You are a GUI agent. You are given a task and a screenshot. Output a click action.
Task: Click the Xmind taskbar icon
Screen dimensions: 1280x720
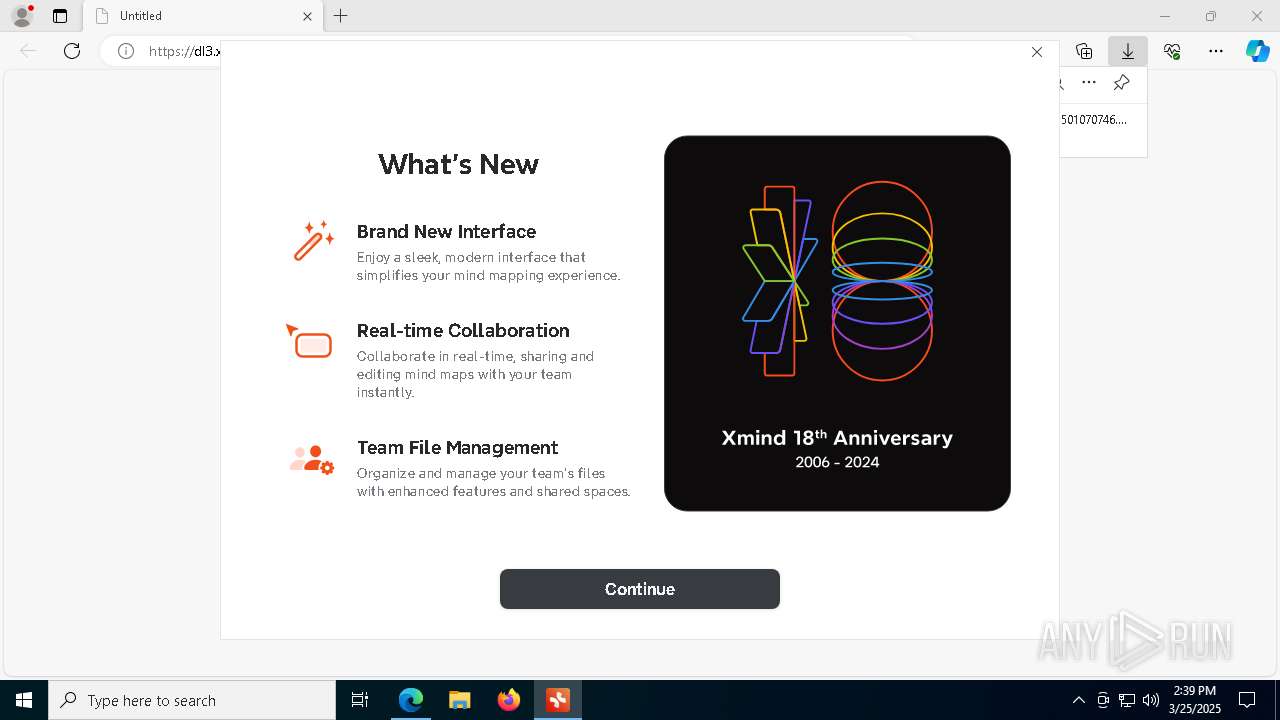coord(557,700)
